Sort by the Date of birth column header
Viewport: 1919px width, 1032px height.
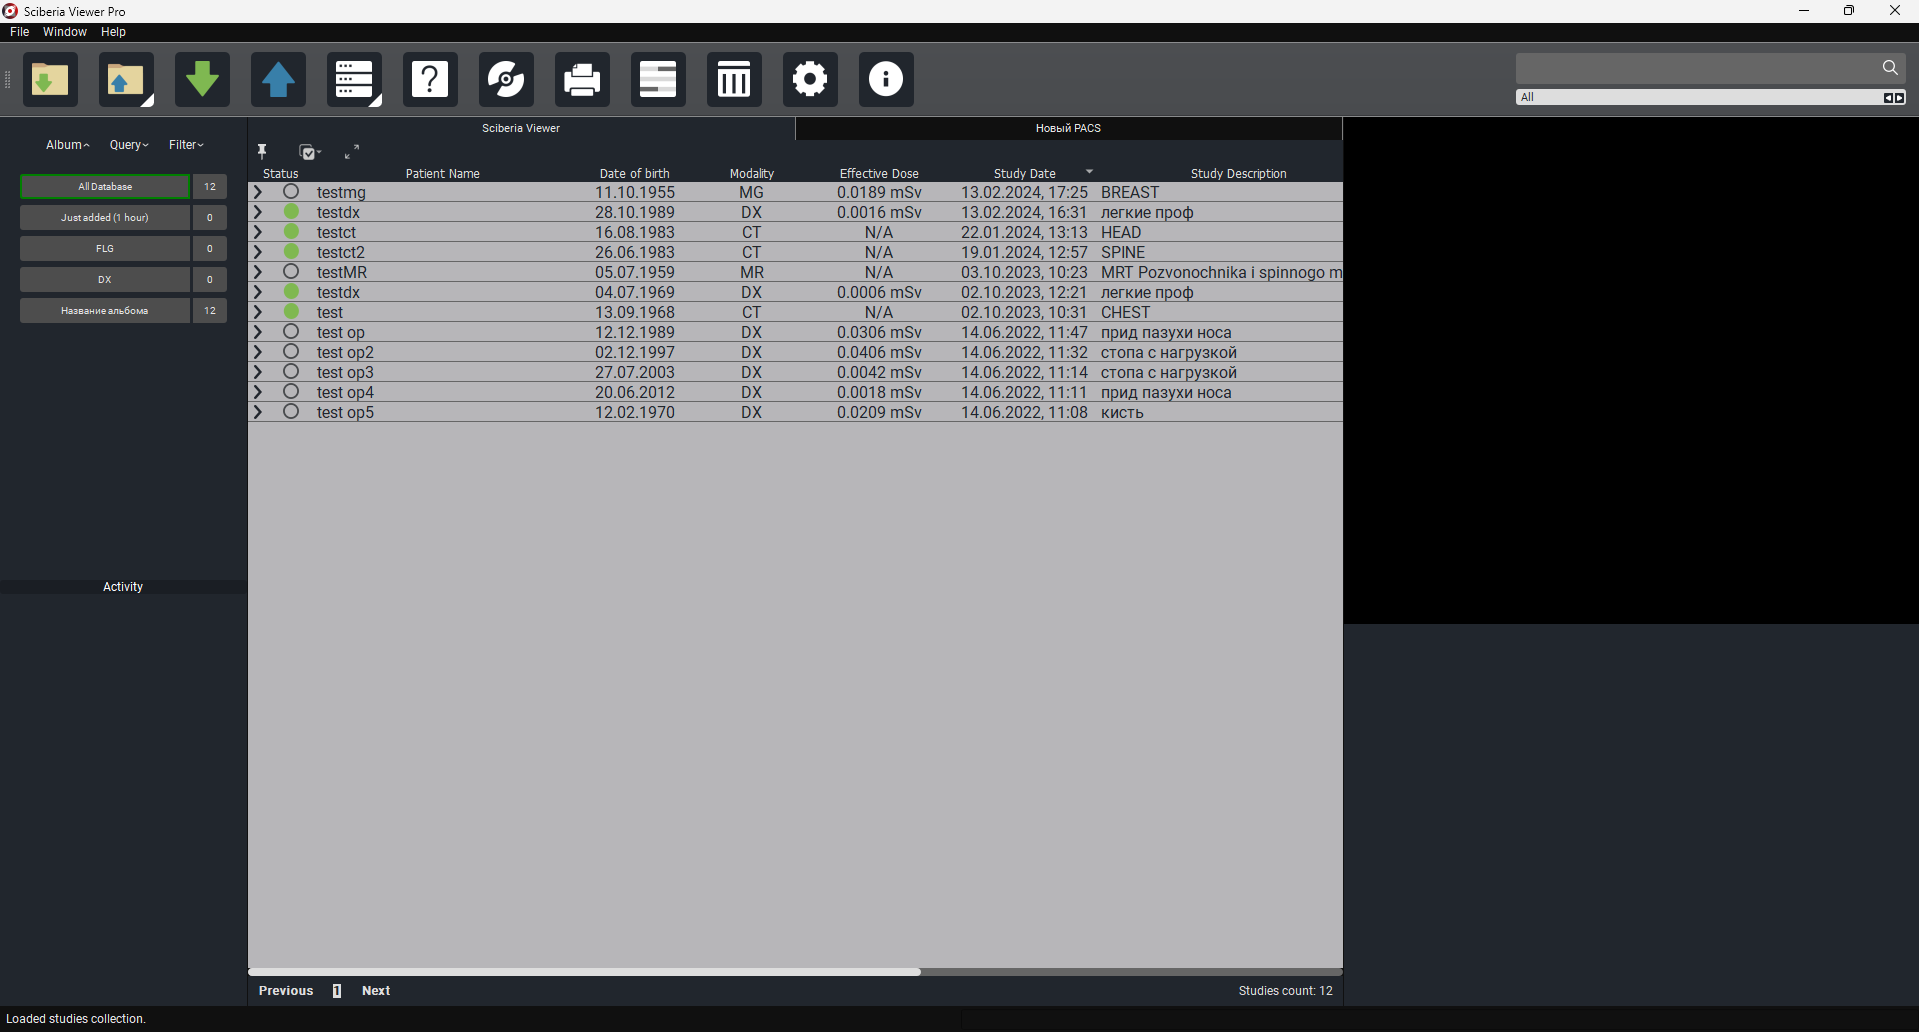point(635,173)
